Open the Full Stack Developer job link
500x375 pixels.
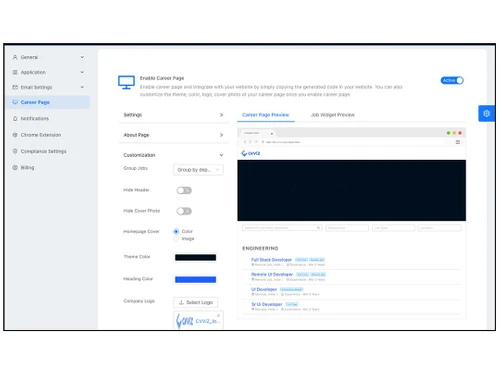[271, 260]
